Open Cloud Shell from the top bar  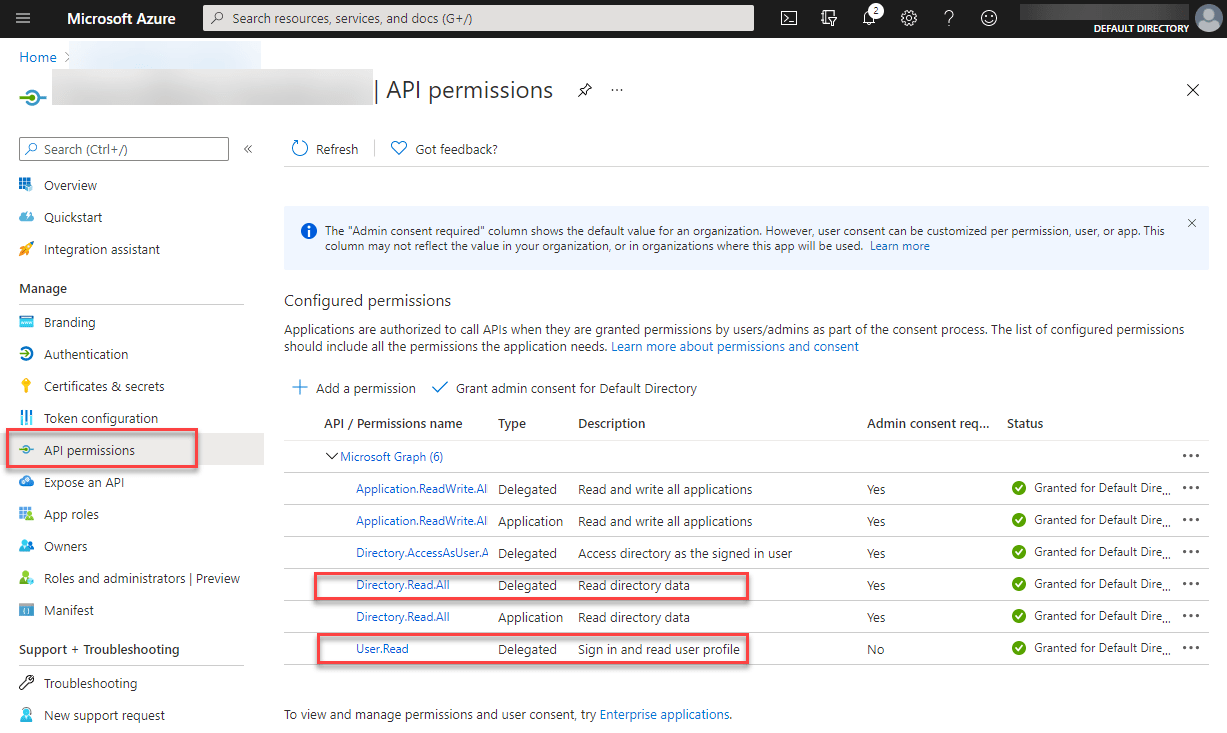click(x=789, y=18)
